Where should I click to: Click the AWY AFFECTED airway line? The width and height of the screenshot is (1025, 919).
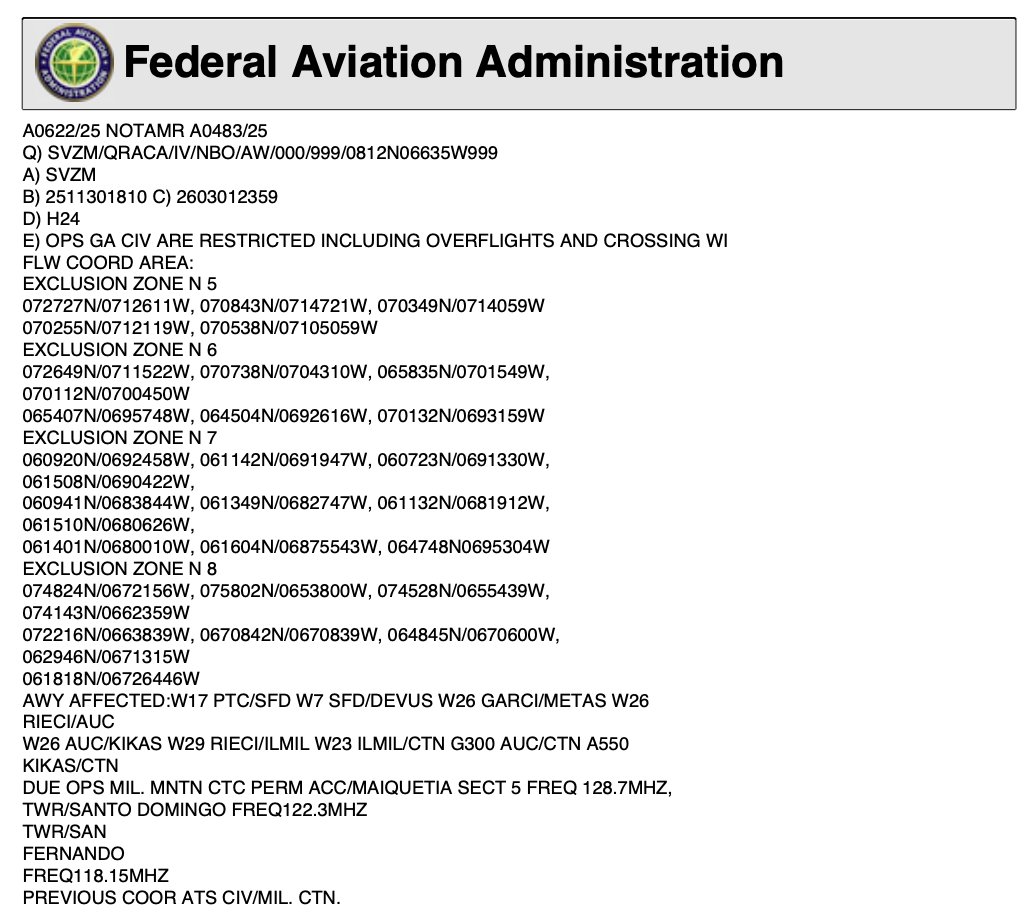335,701
